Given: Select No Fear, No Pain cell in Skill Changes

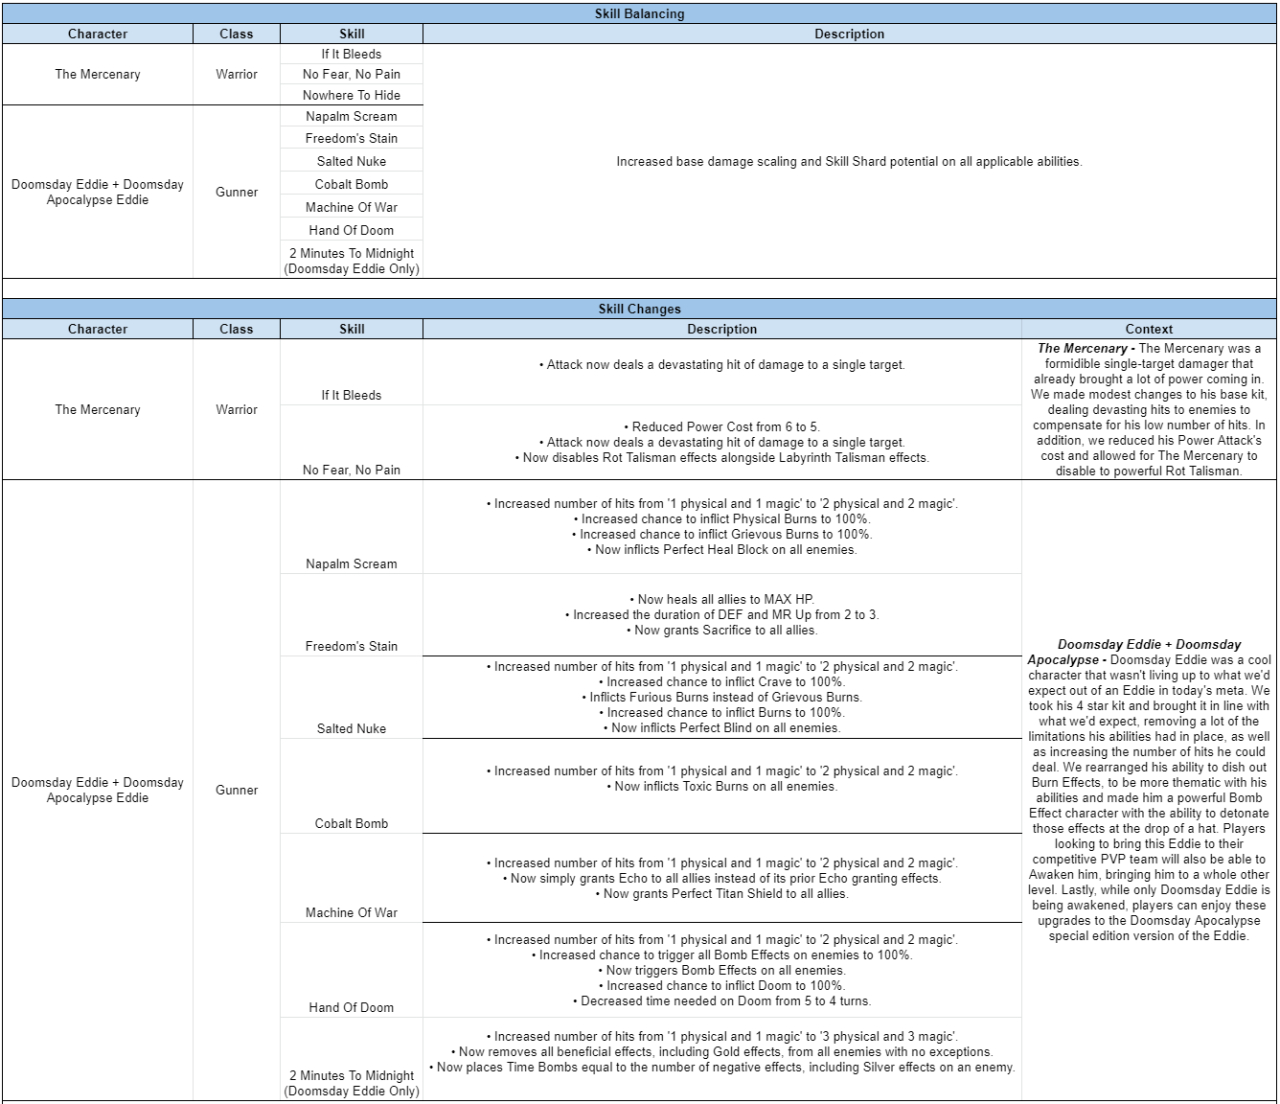Looking at the screenshot, I should tap(351, 469).
